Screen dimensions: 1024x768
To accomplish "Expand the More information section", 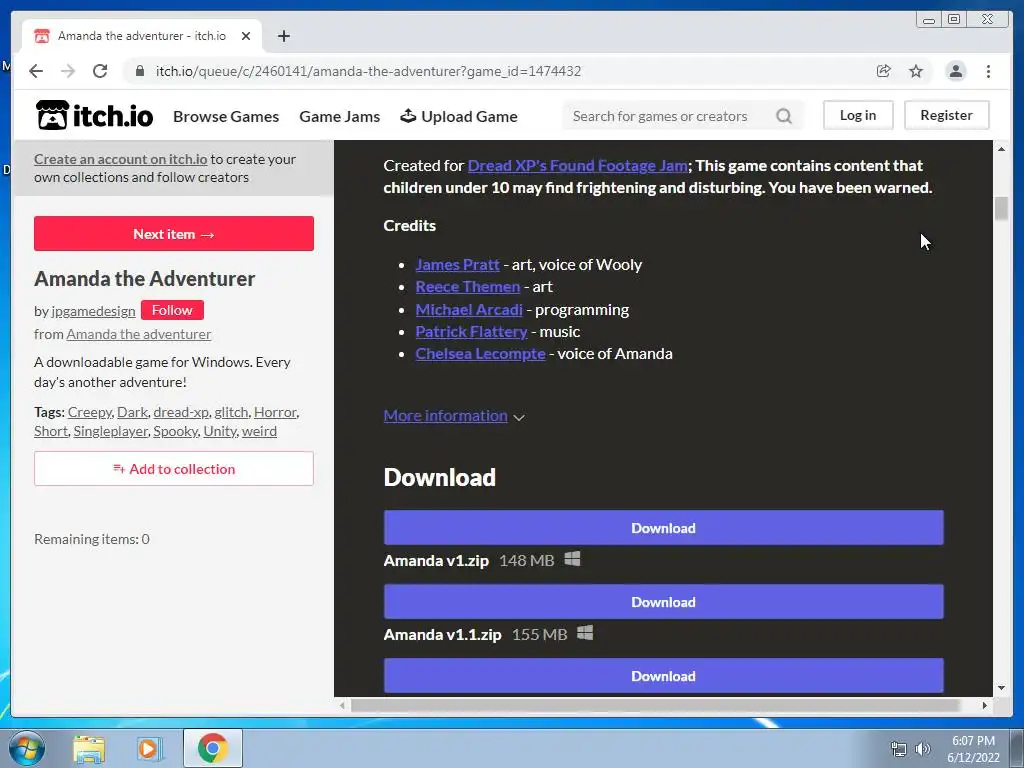I will coord(454,416).
